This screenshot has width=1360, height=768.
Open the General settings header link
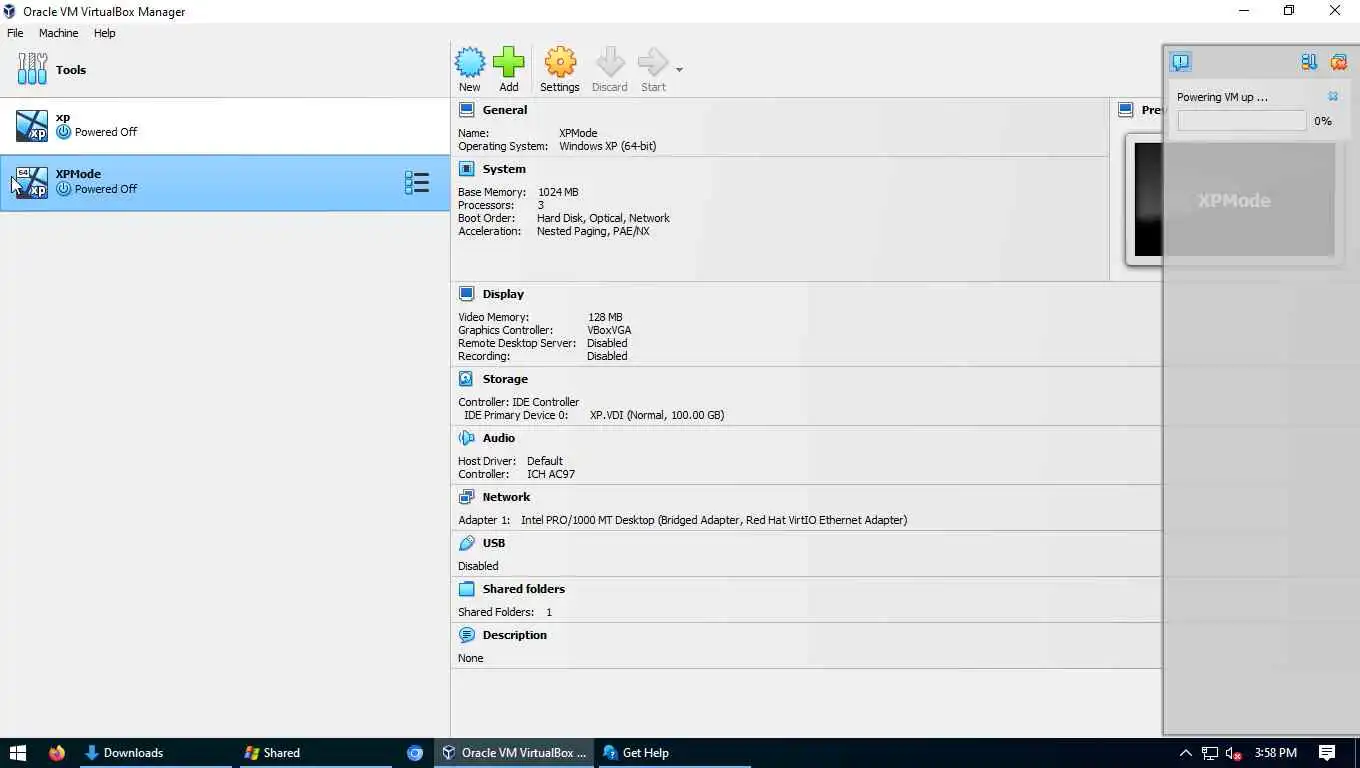tap(504, 110)
